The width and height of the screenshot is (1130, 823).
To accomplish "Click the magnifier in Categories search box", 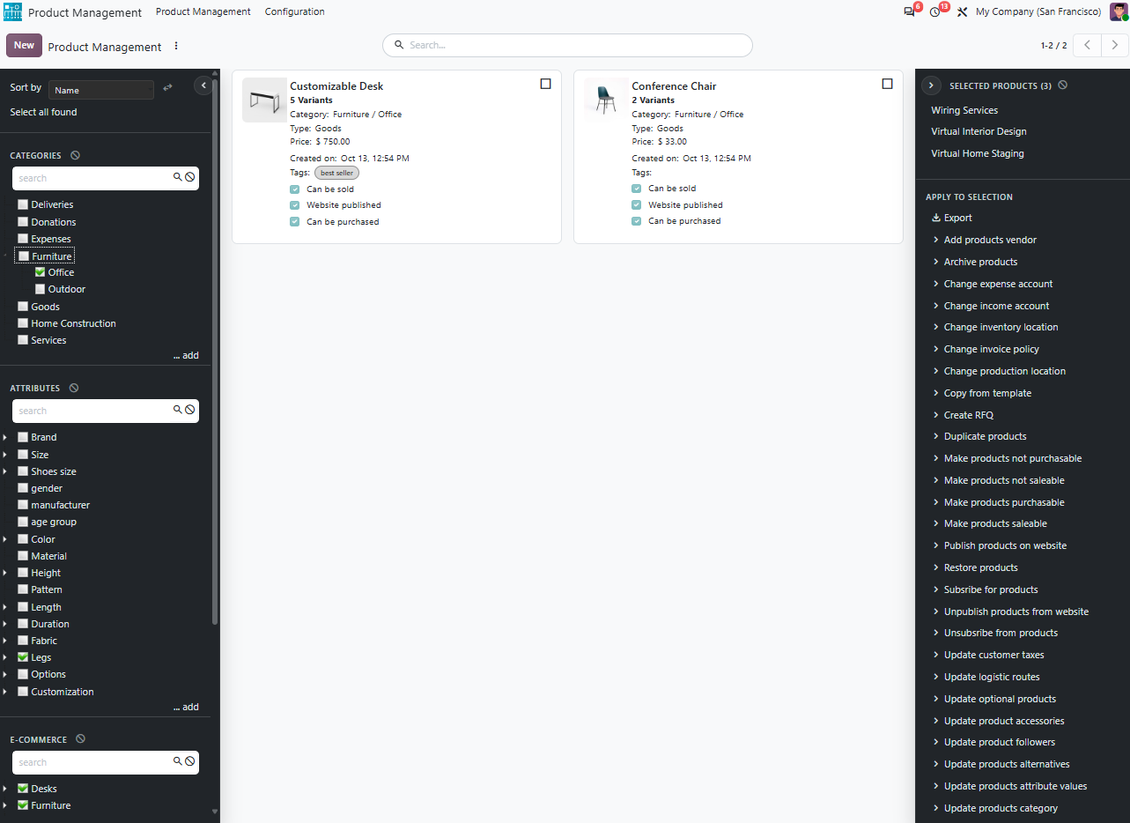I will click(x=177, y=177).
